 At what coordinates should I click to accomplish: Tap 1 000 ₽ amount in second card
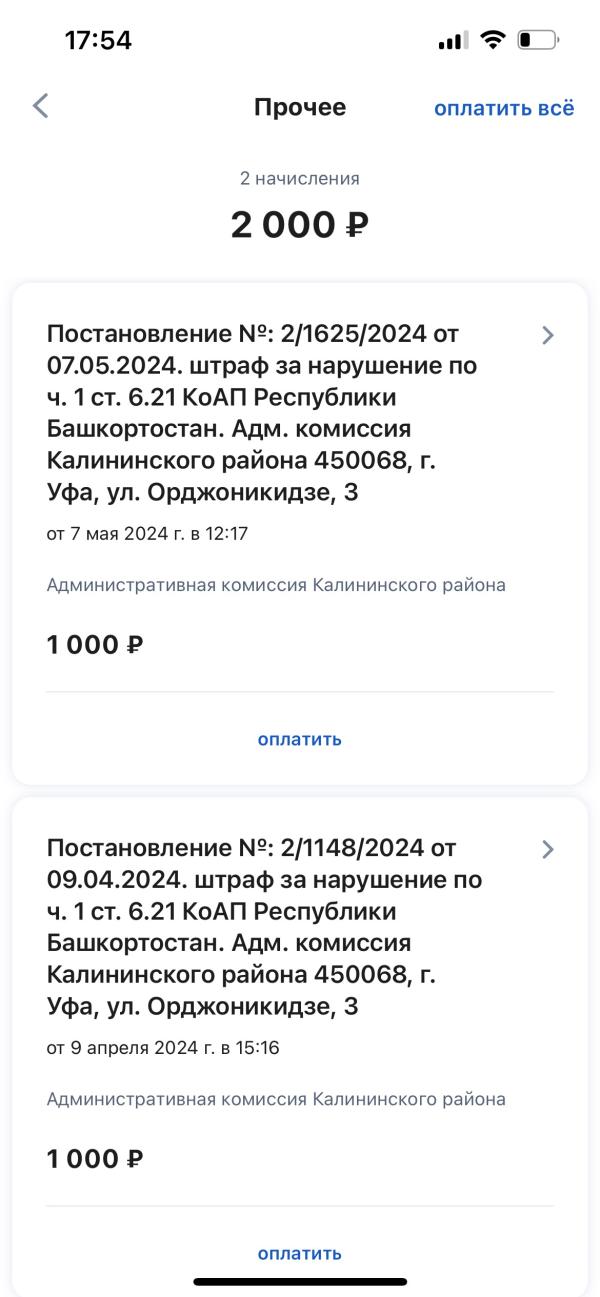click(x=95, y=1160)
